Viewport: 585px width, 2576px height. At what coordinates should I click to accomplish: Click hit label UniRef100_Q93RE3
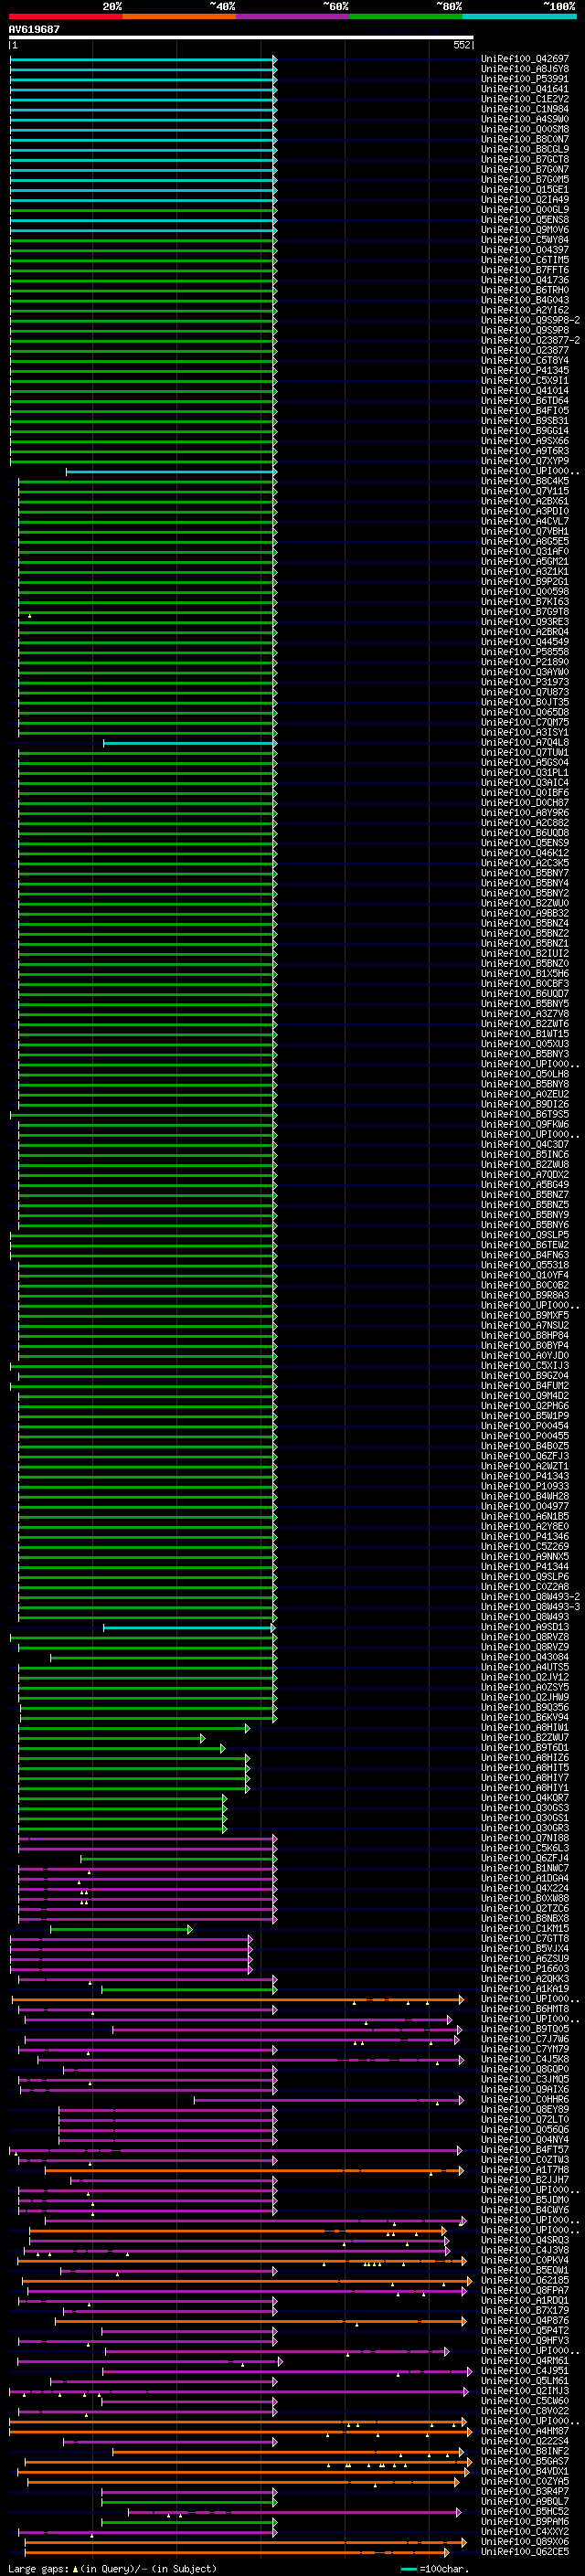pyautogui.click(x=524, y=621)
